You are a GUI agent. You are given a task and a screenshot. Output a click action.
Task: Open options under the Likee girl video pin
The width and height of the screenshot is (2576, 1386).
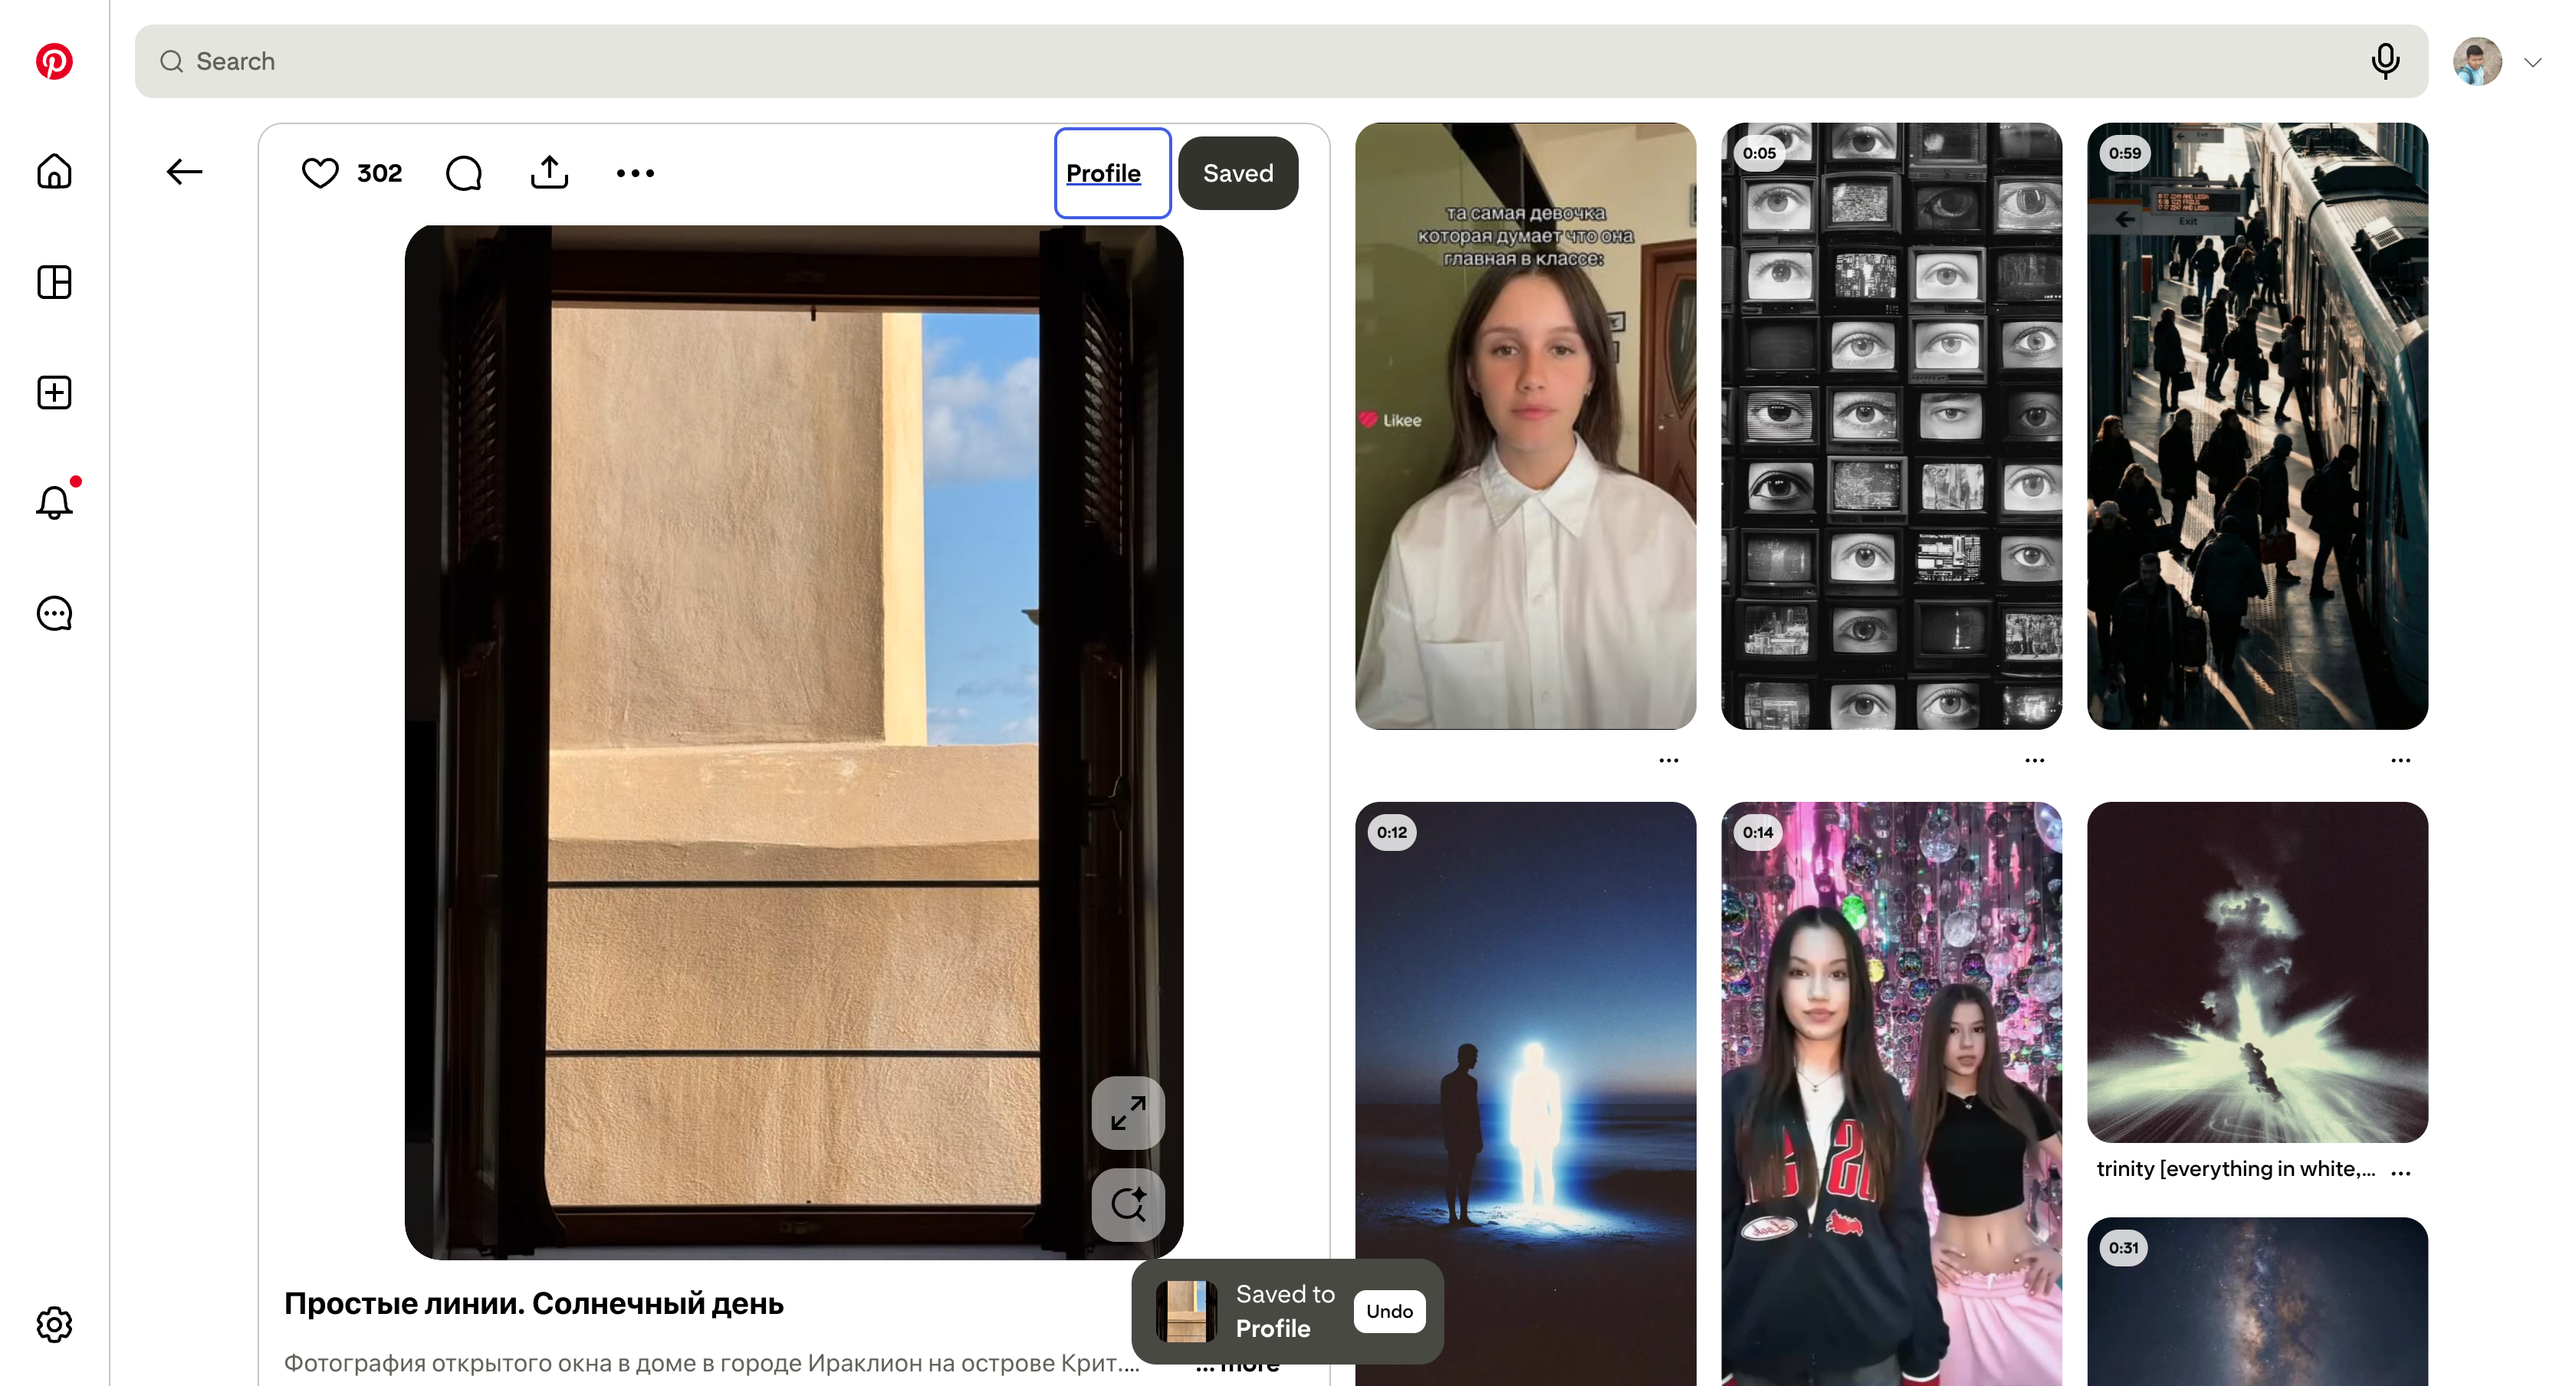pos(1669,760)
